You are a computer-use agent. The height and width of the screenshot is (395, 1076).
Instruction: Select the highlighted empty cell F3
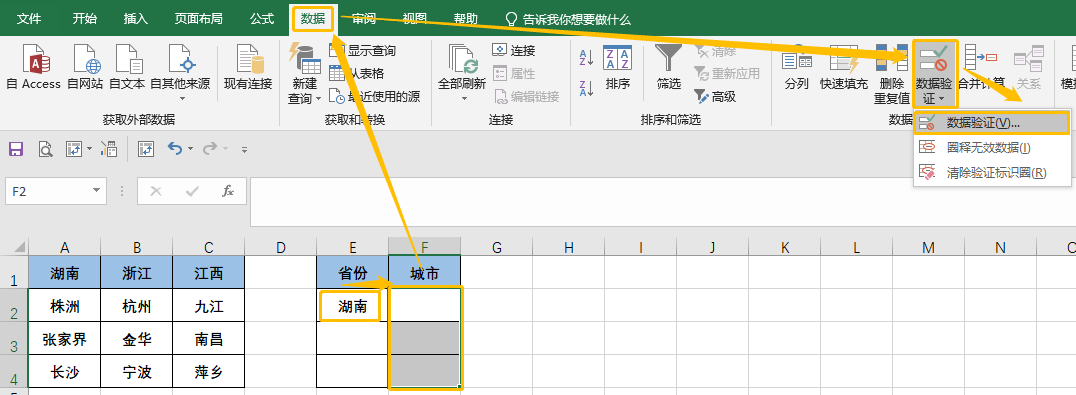tap(425, 339)
